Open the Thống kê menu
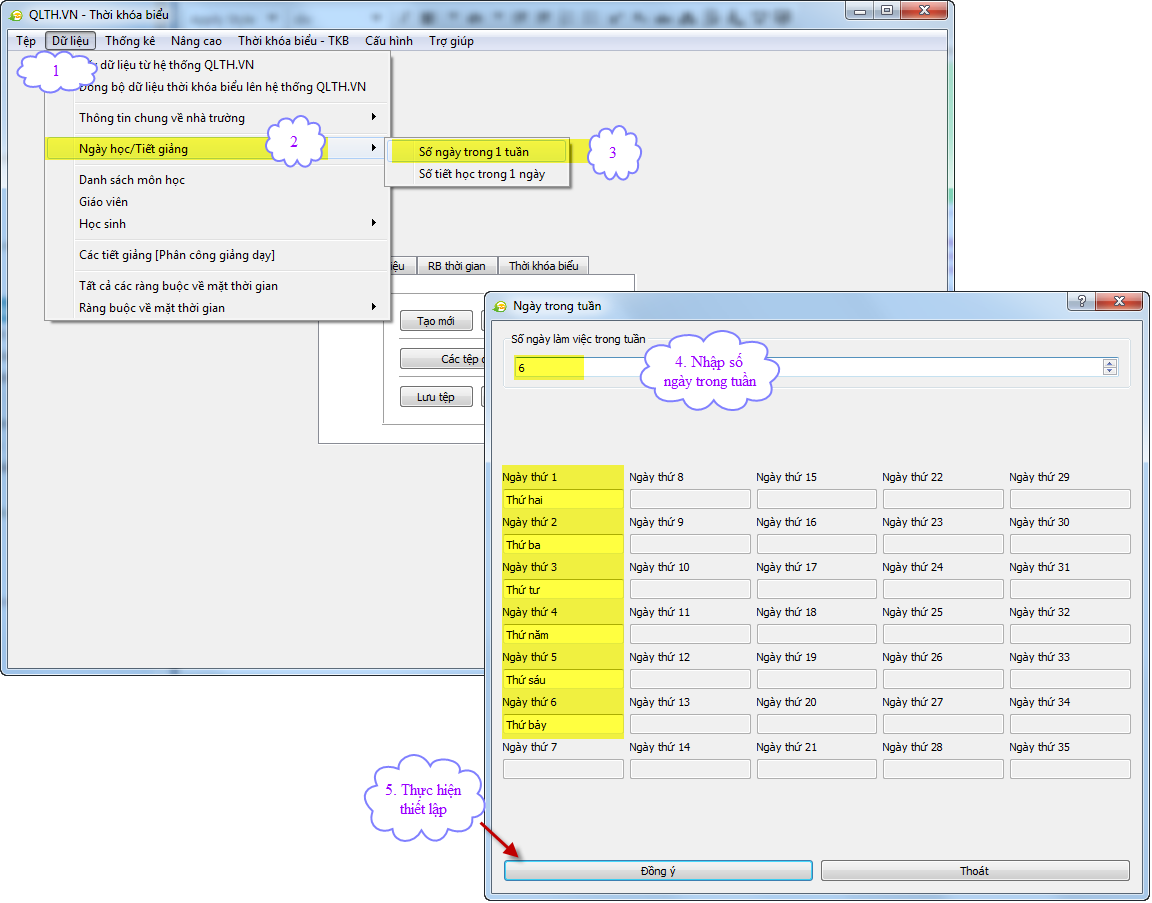The height and width of the screenshot is (903, 1152). click(x=130, y=41)
